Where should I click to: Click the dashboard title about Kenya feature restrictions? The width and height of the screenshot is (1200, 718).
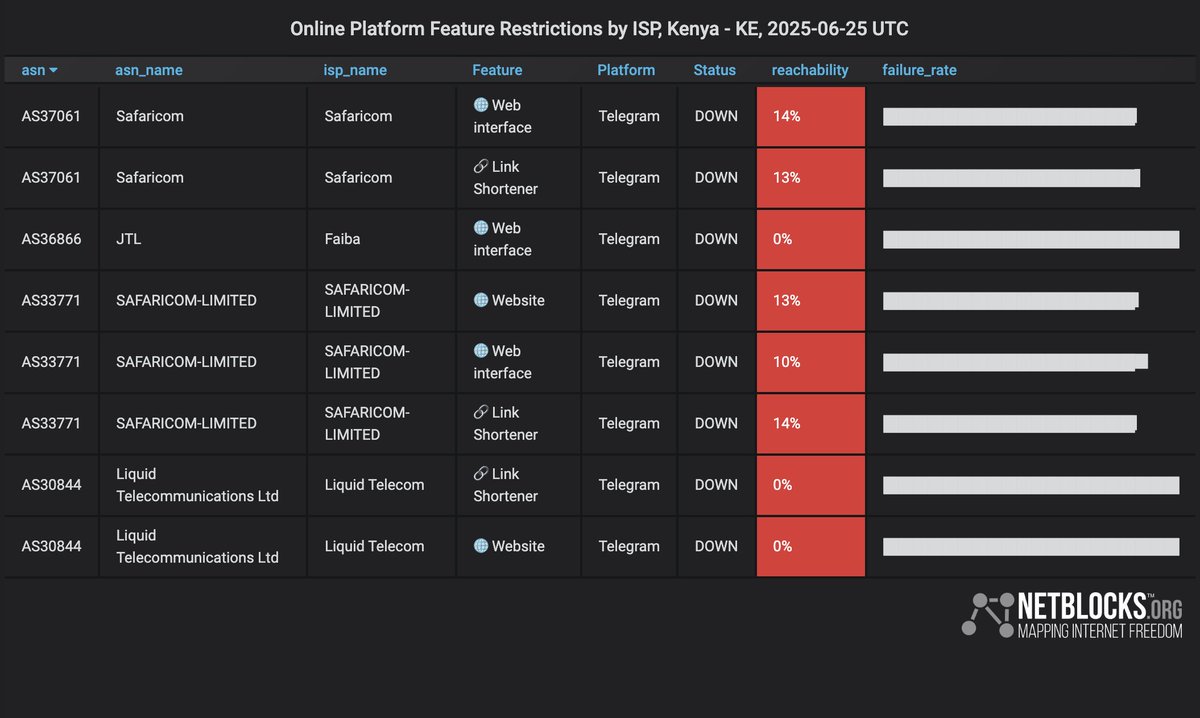599,28
